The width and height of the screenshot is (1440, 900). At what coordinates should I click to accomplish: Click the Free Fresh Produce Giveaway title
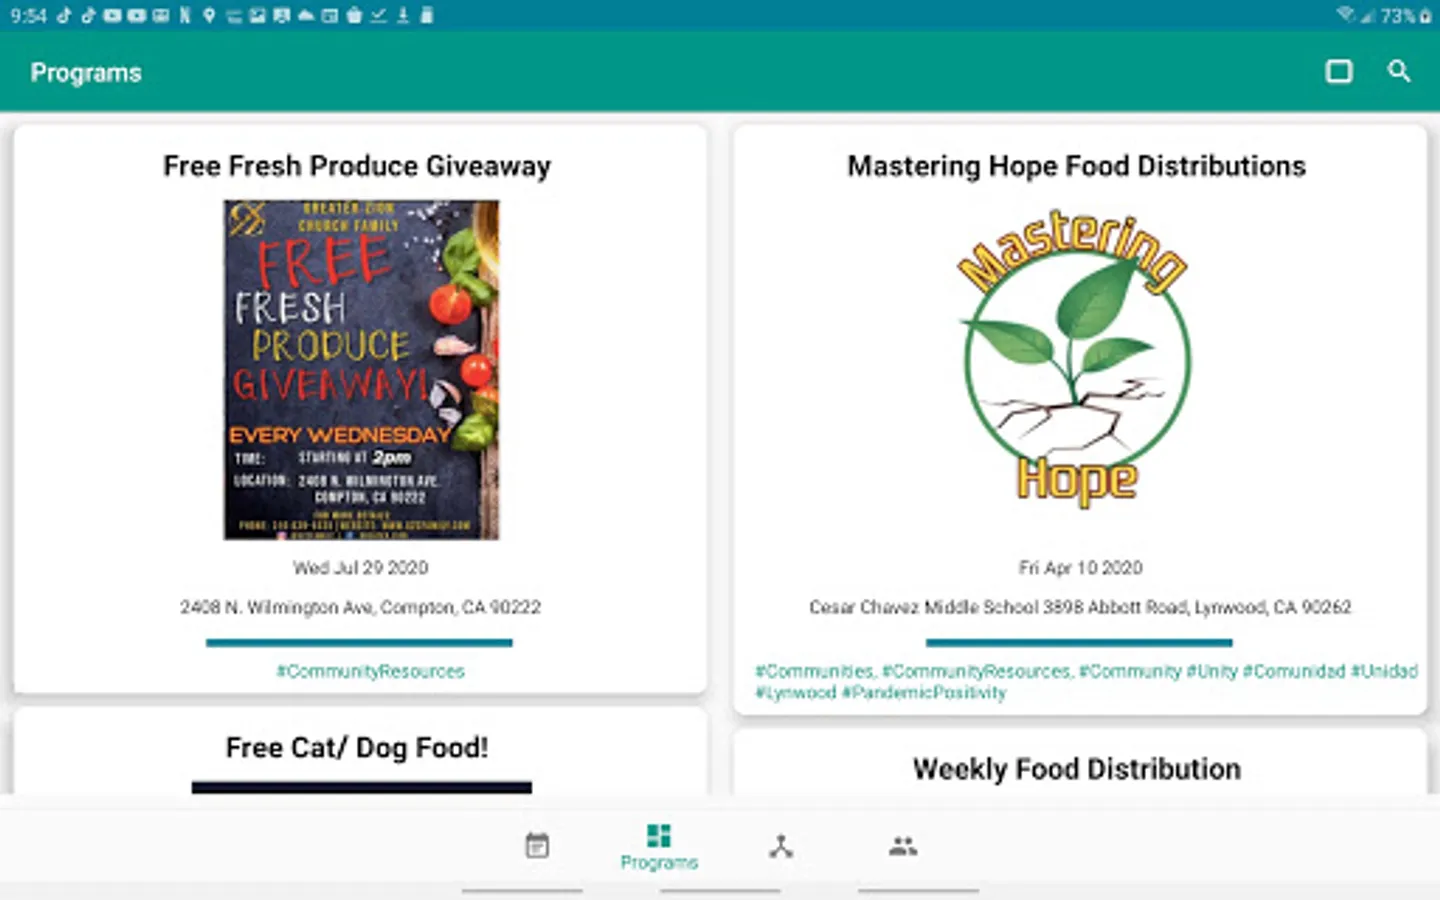point(357,166)
